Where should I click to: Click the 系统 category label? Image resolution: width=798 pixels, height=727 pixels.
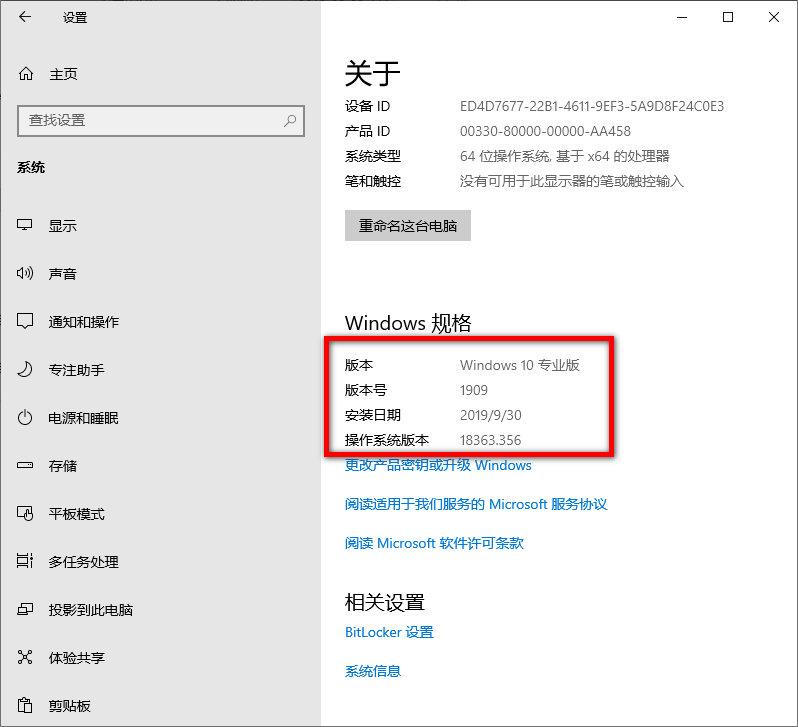[31, 167]
